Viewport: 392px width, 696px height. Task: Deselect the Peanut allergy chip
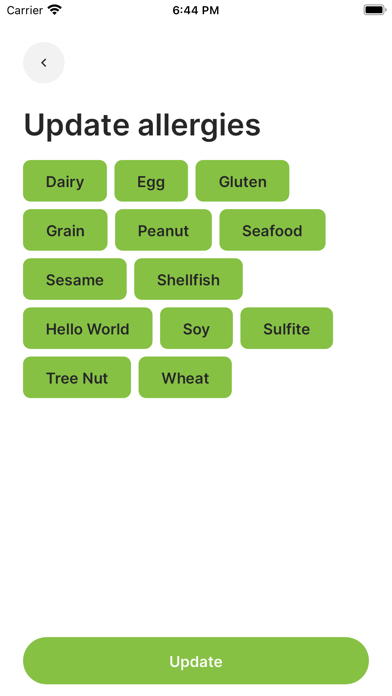coord(163,230)
